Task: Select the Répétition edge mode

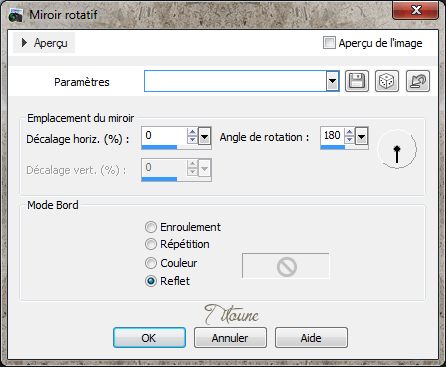Action: (151, 244)
